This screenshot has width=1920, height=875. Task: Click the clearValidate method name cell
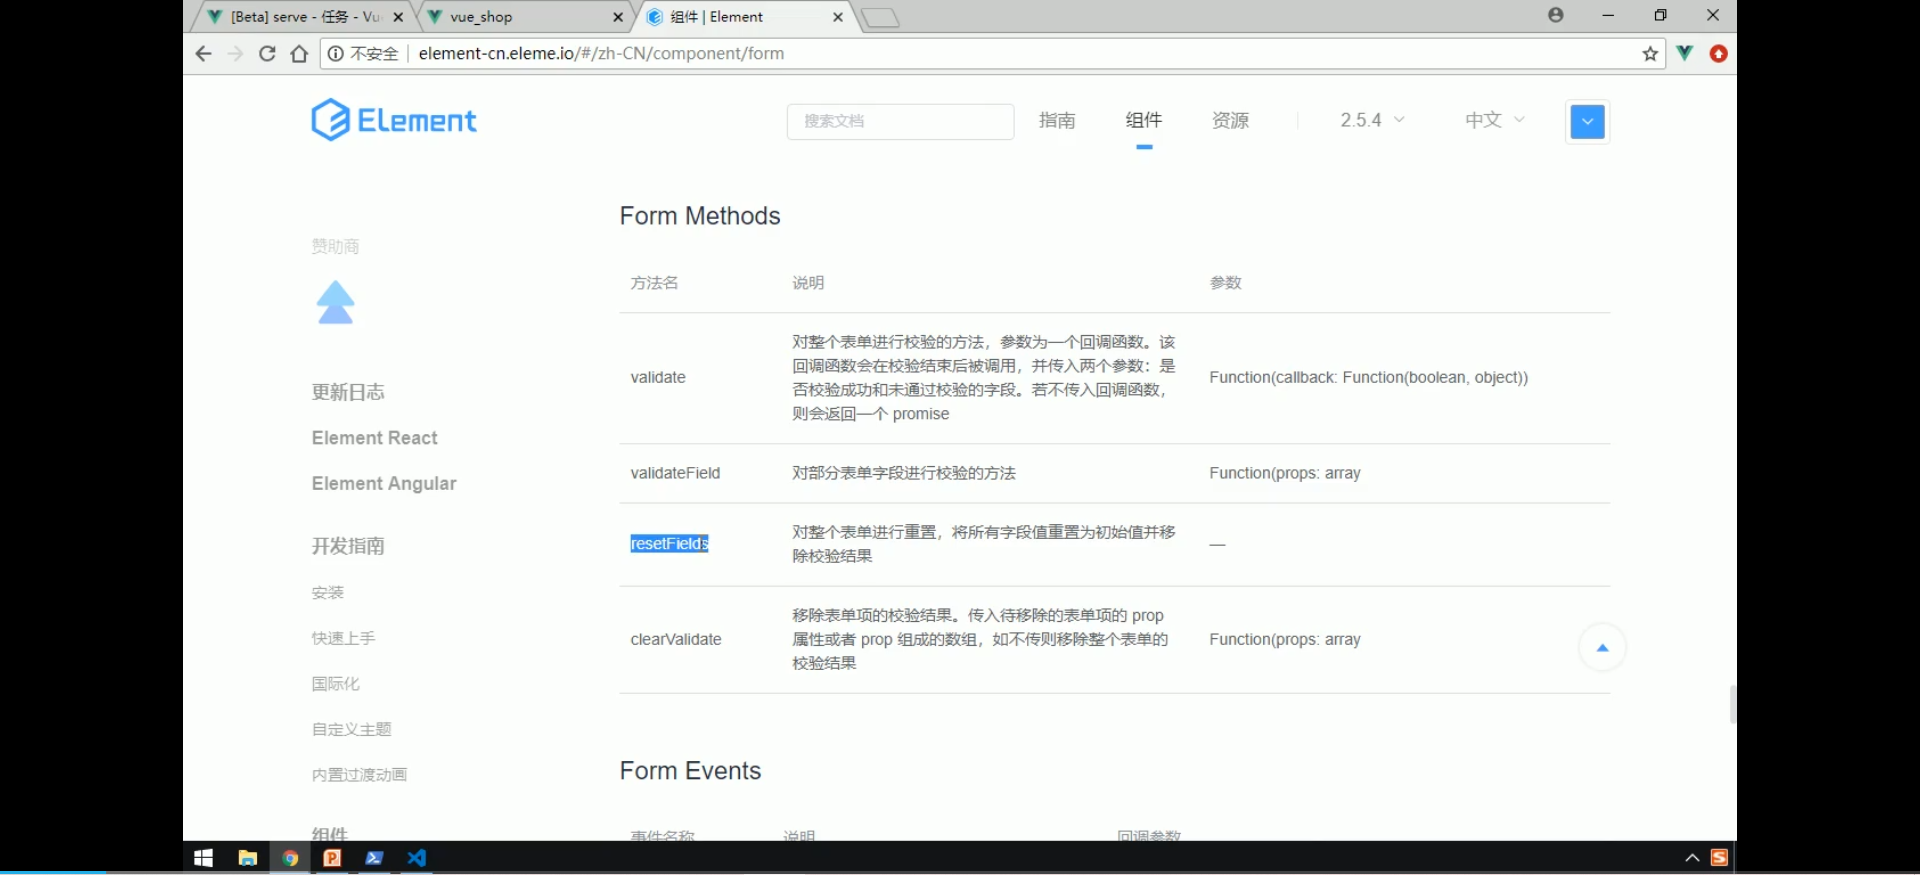[x=676, y=640]
